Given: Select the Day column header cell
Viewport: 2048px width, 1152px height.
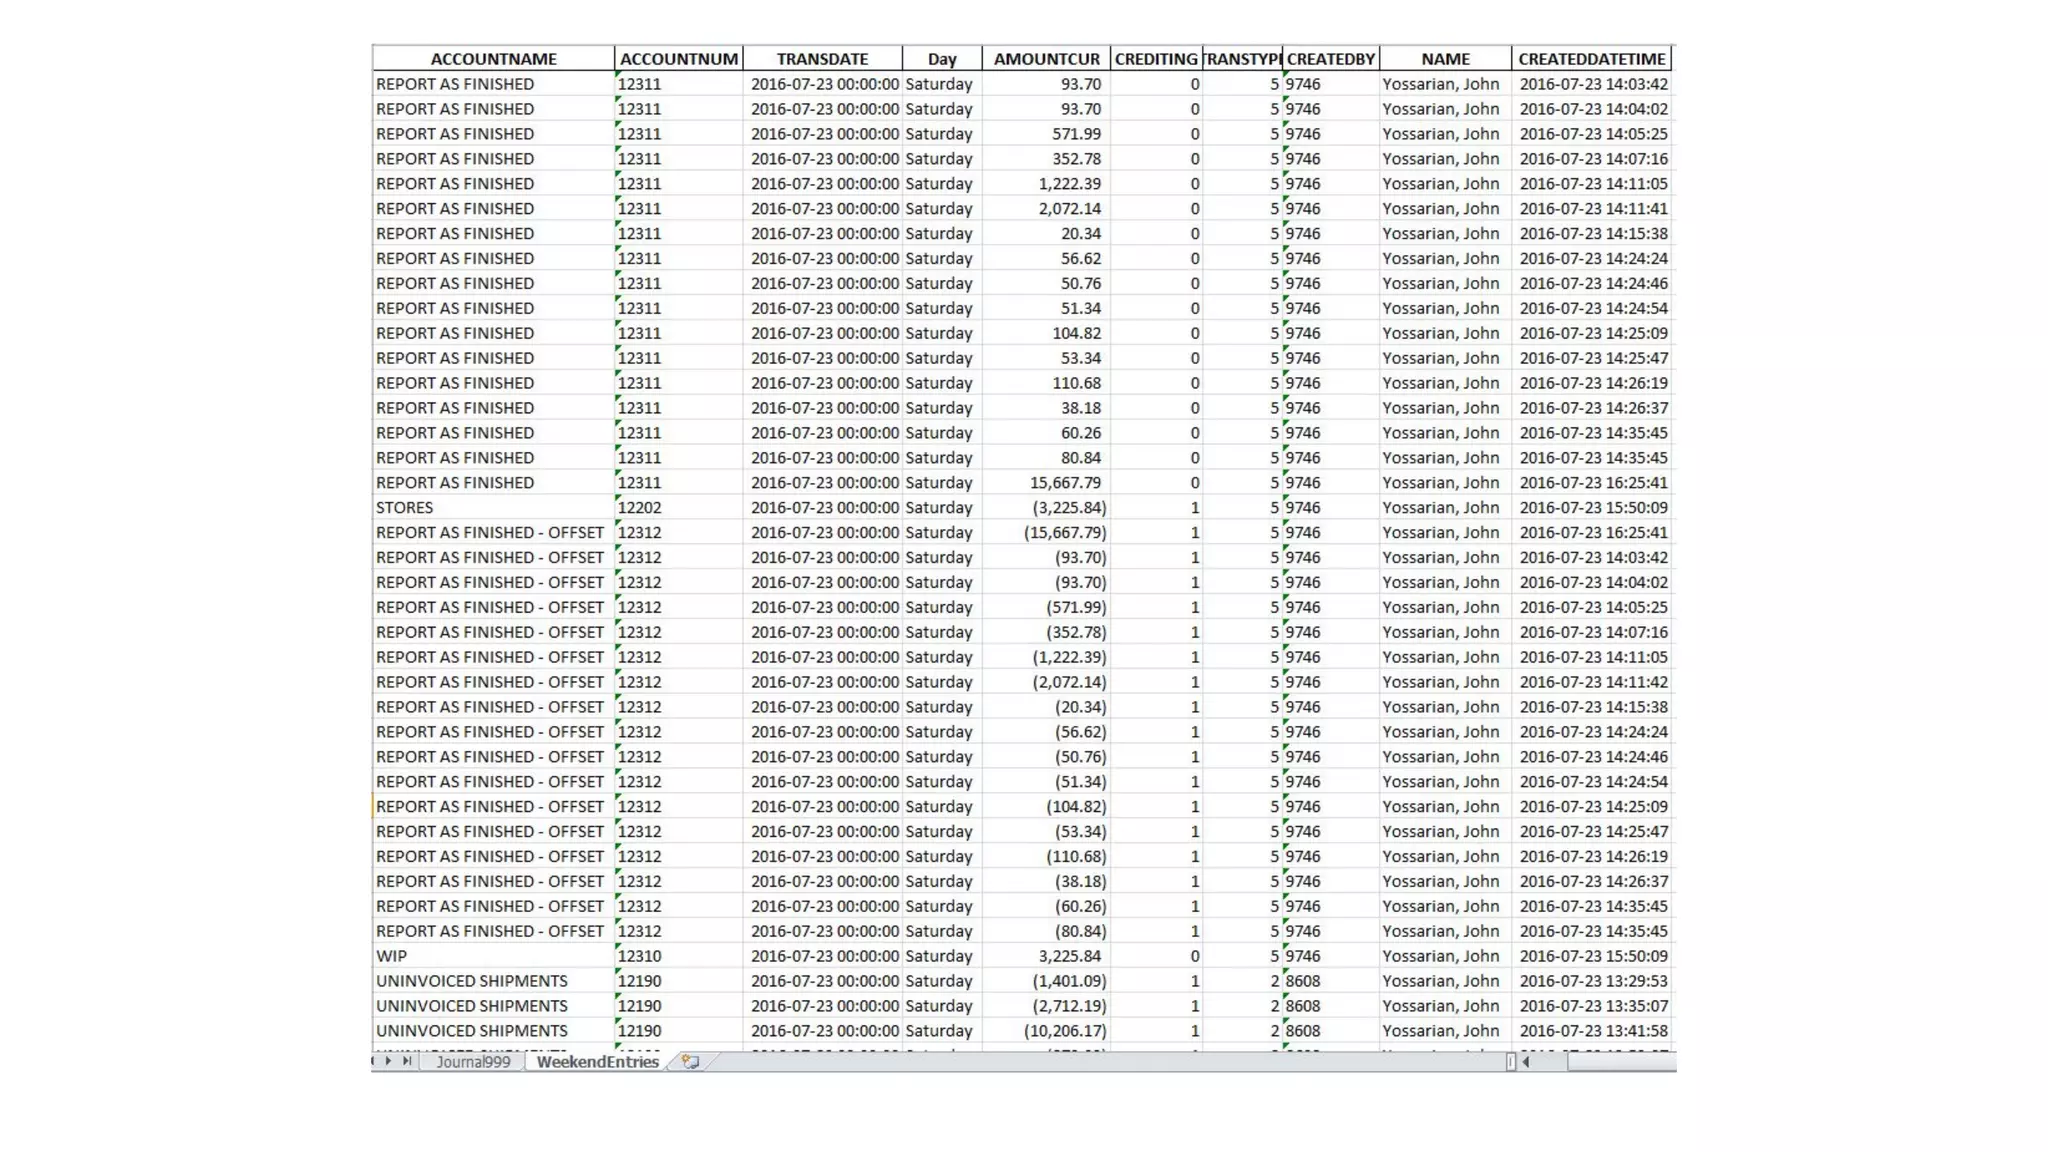Looking at the screenshot, I should point(941,59).
